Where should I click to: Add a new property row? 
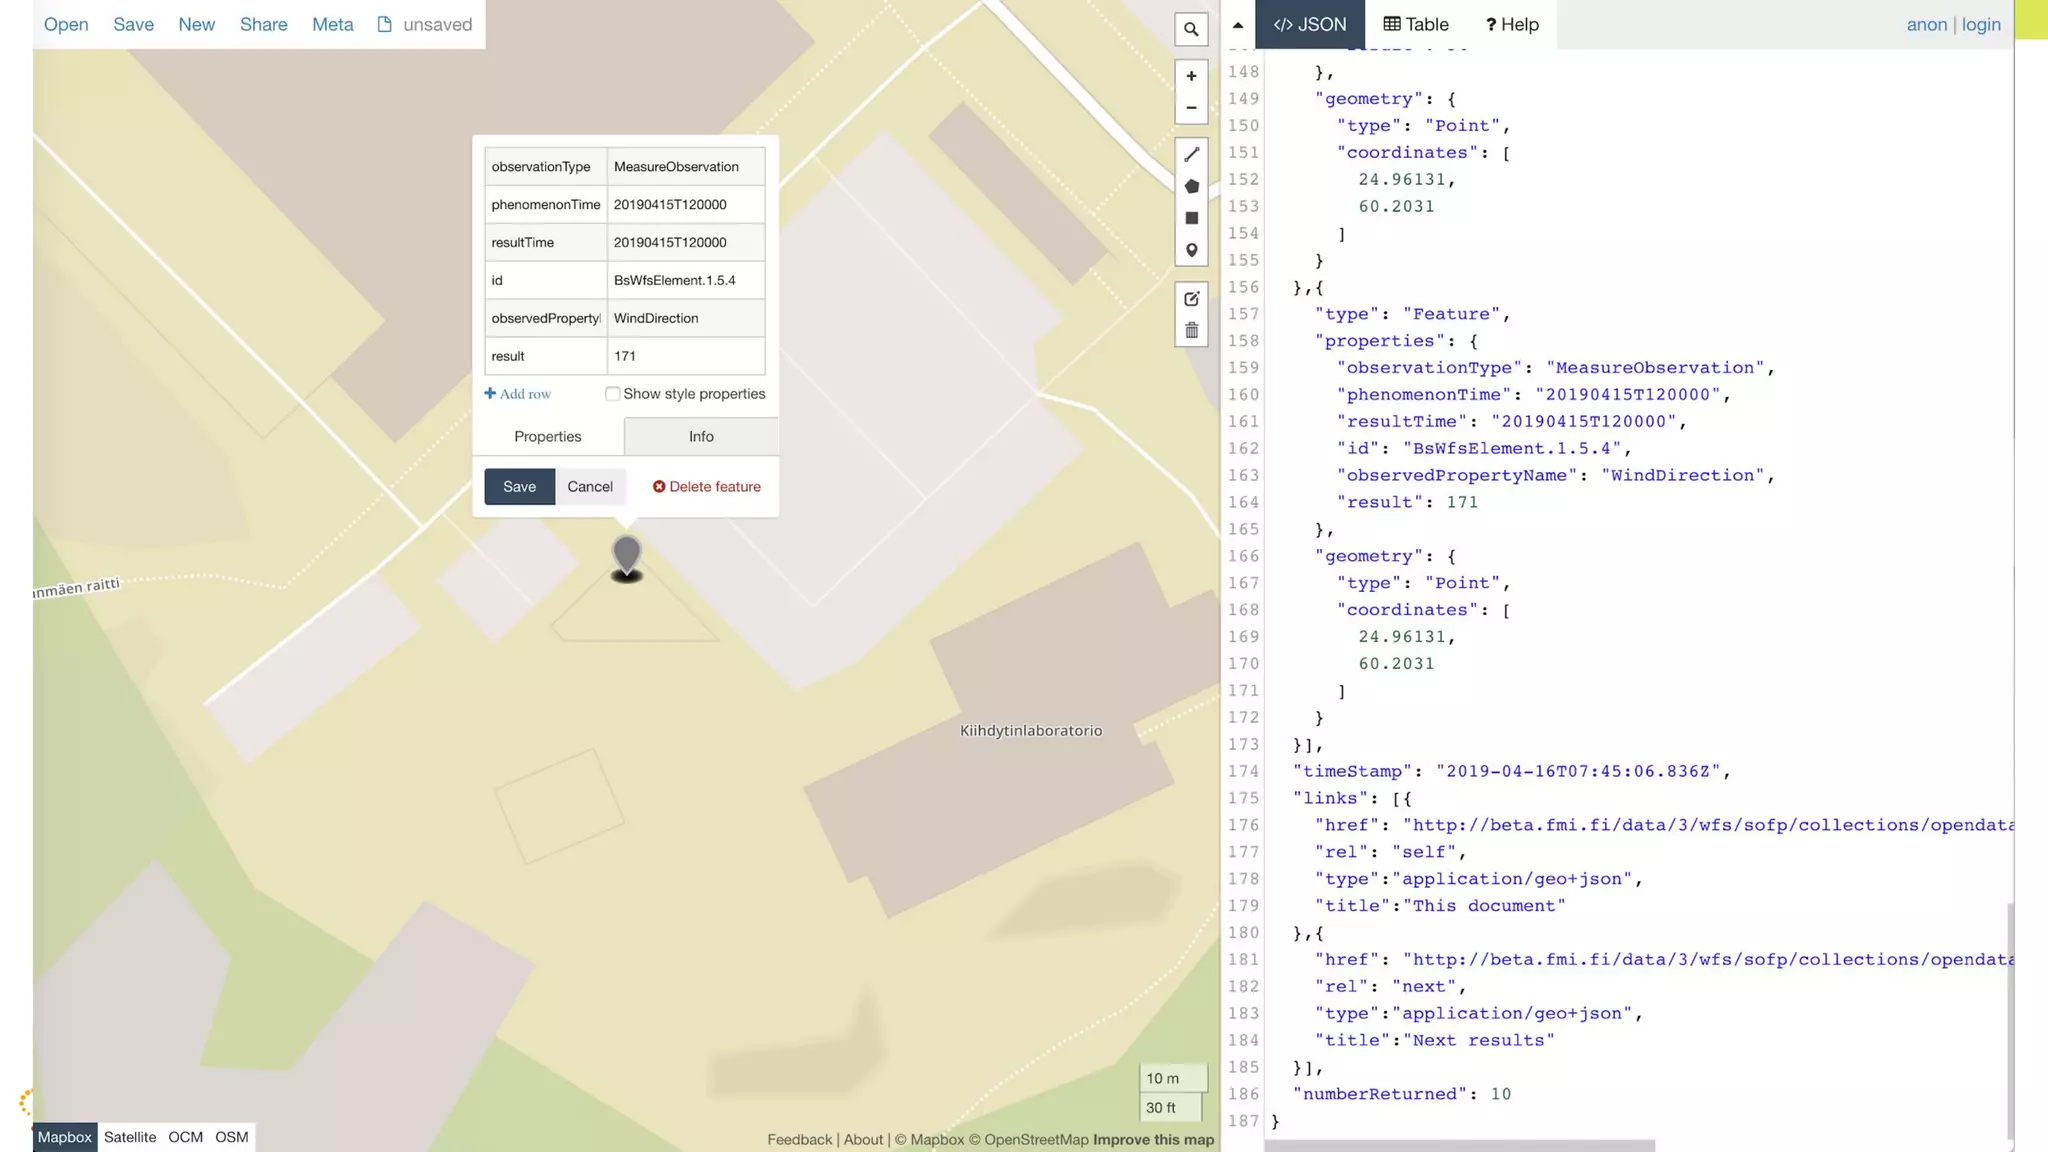point(517,394)
